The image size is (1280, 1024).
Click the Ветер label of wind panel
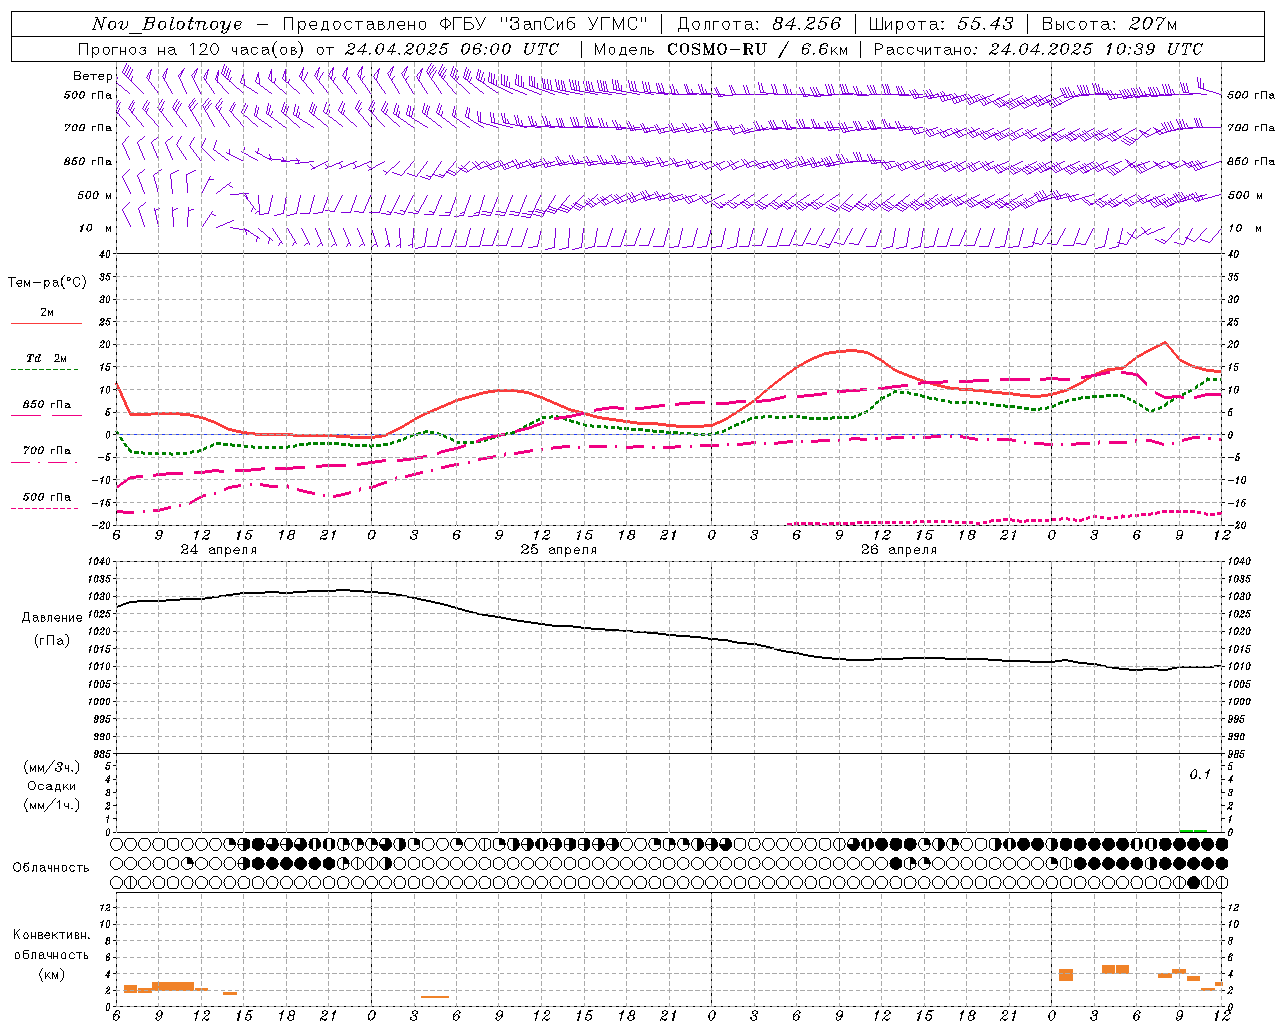92,76
